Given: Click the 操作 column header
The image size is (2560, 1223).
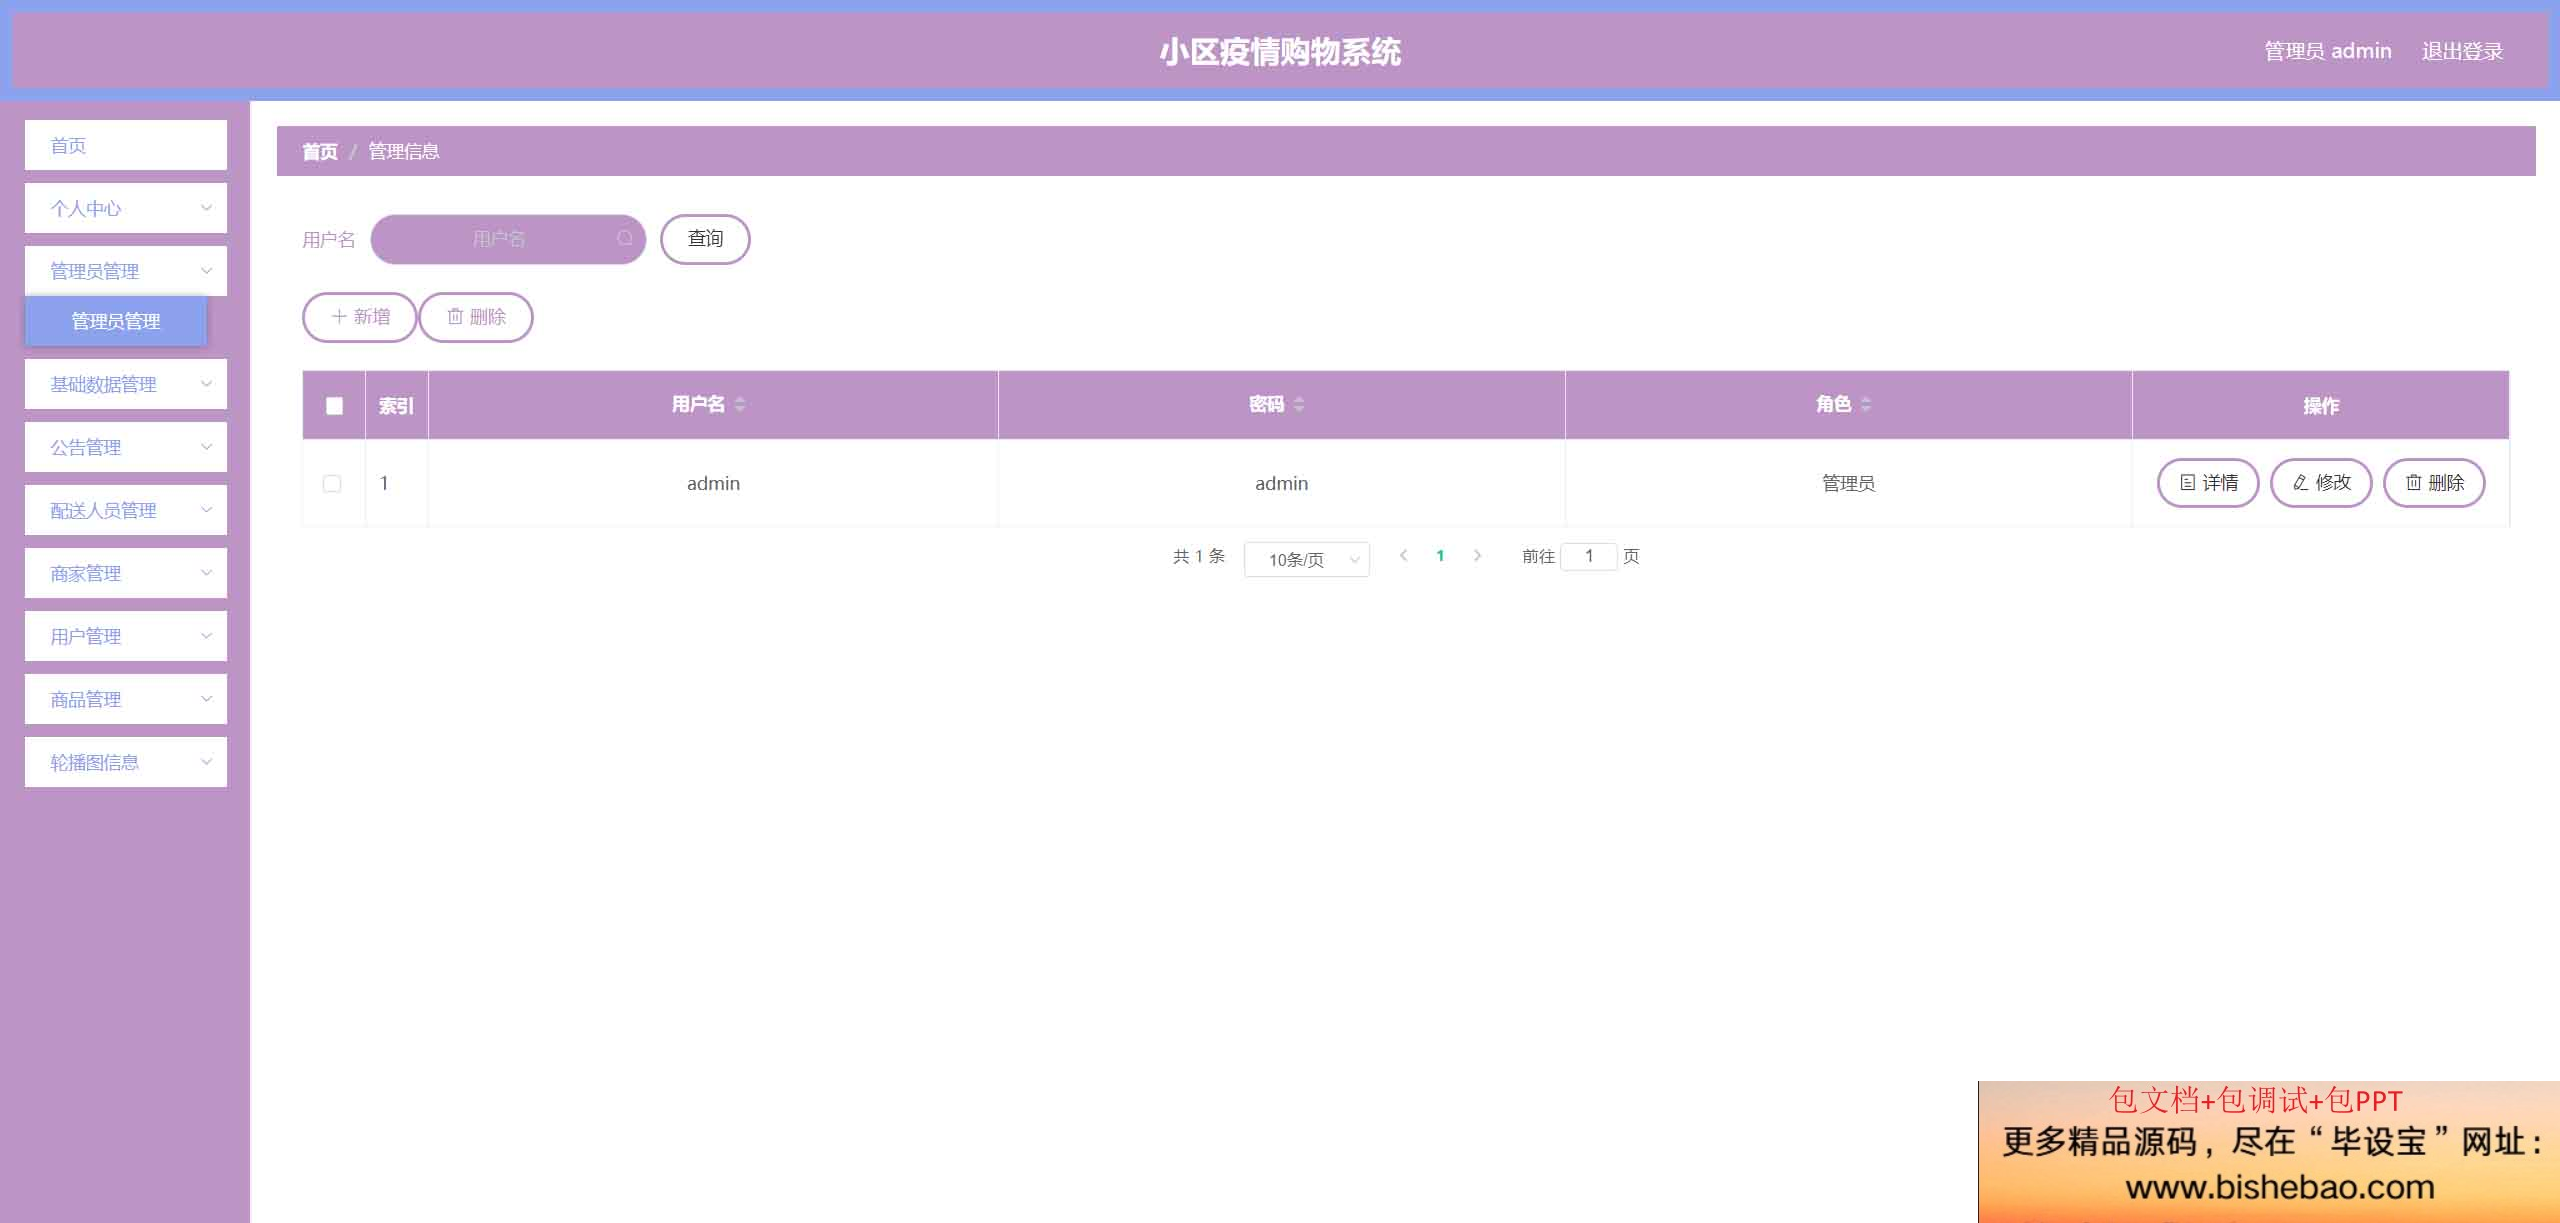Looking at the screenshot, I should pyautogui.click(x=2321, y=405).
